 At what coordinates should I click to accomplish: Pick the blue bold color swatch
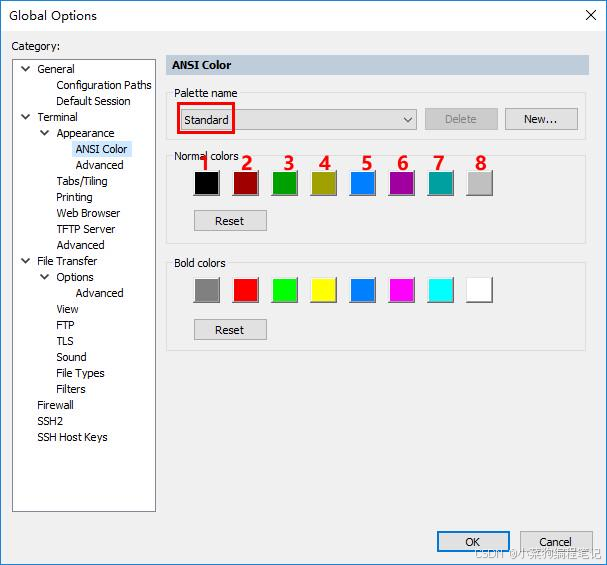[x=362, y=290]
